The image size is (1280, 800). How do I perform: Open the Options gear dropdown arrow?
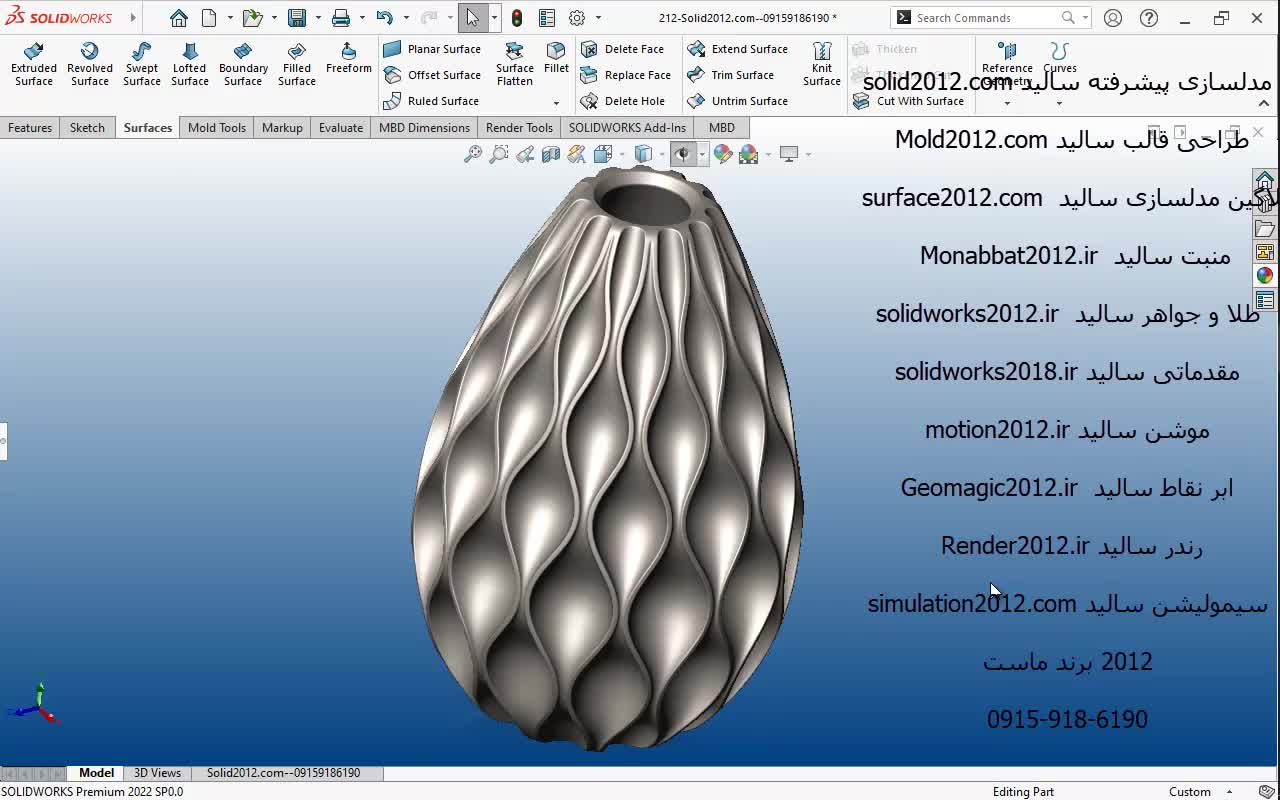[x=598, y=18]
